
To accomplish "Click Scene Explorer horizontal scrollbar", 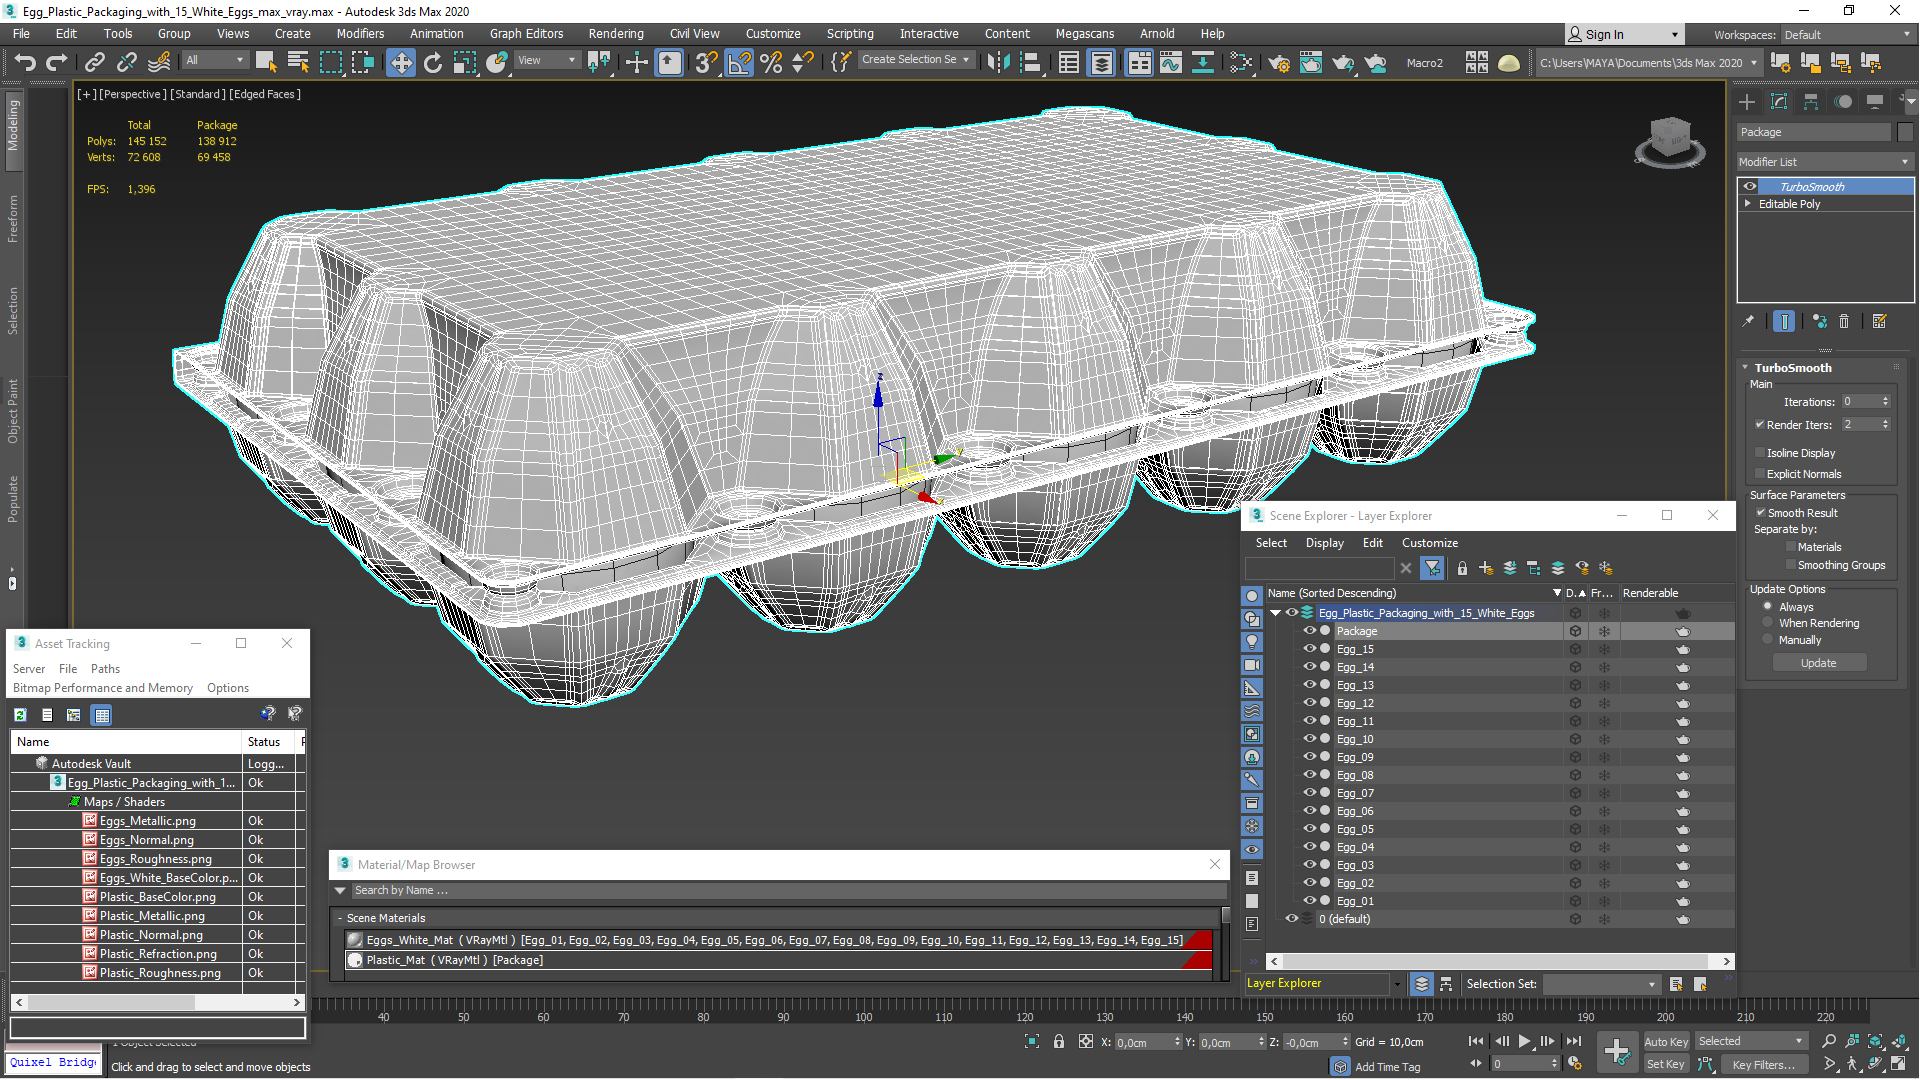I will [x=1500, y=961].
